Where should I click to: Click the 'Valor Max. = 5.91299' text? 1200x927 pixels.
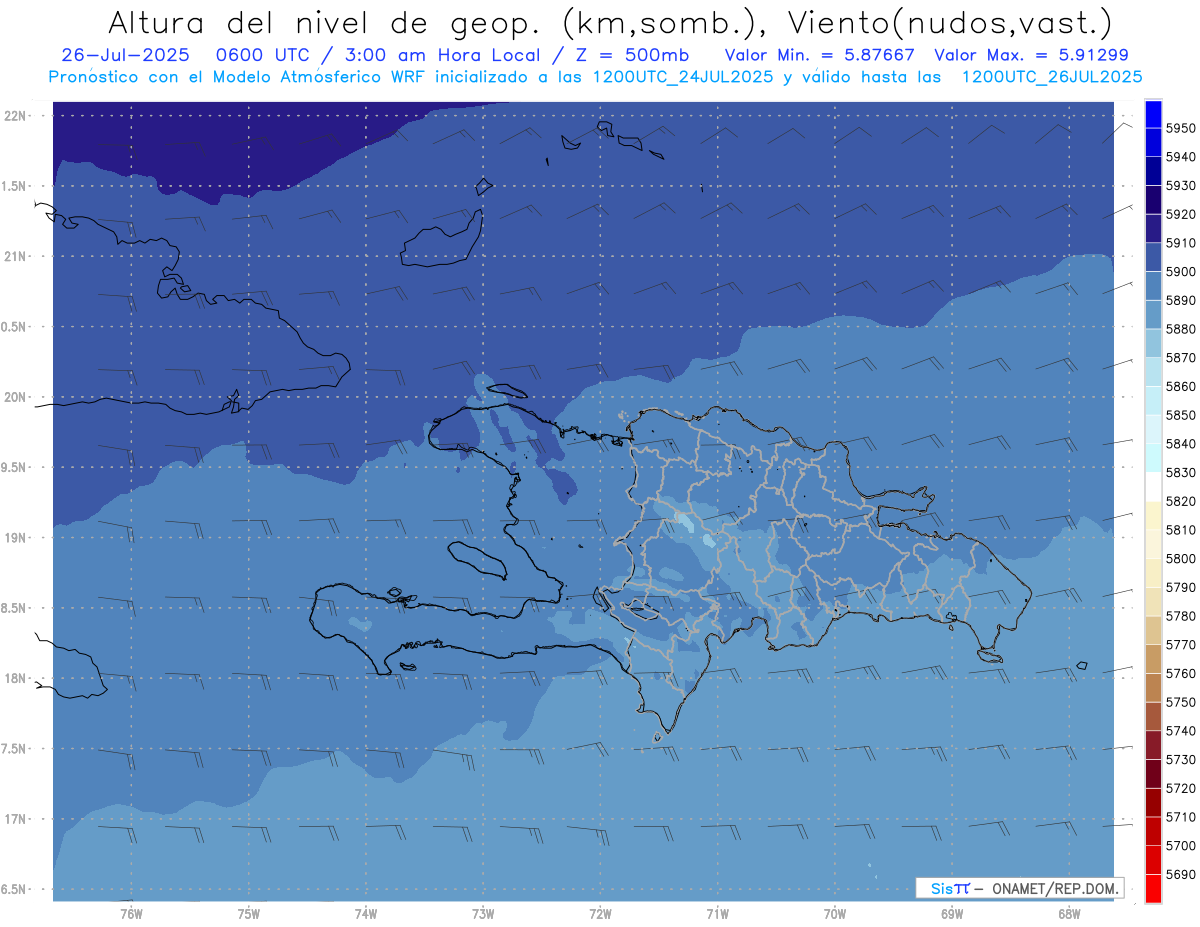pyautogui.click(x=1030, y=55)
